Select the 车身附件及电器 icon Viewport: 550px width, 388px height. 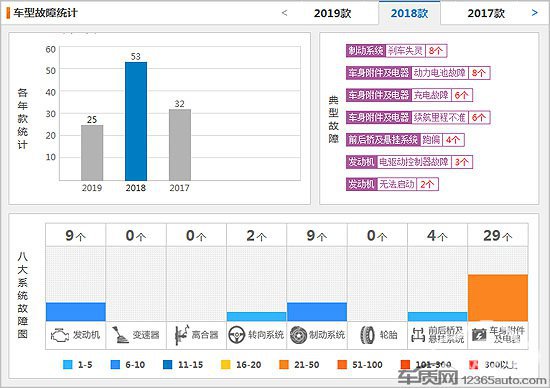point(478,335)
